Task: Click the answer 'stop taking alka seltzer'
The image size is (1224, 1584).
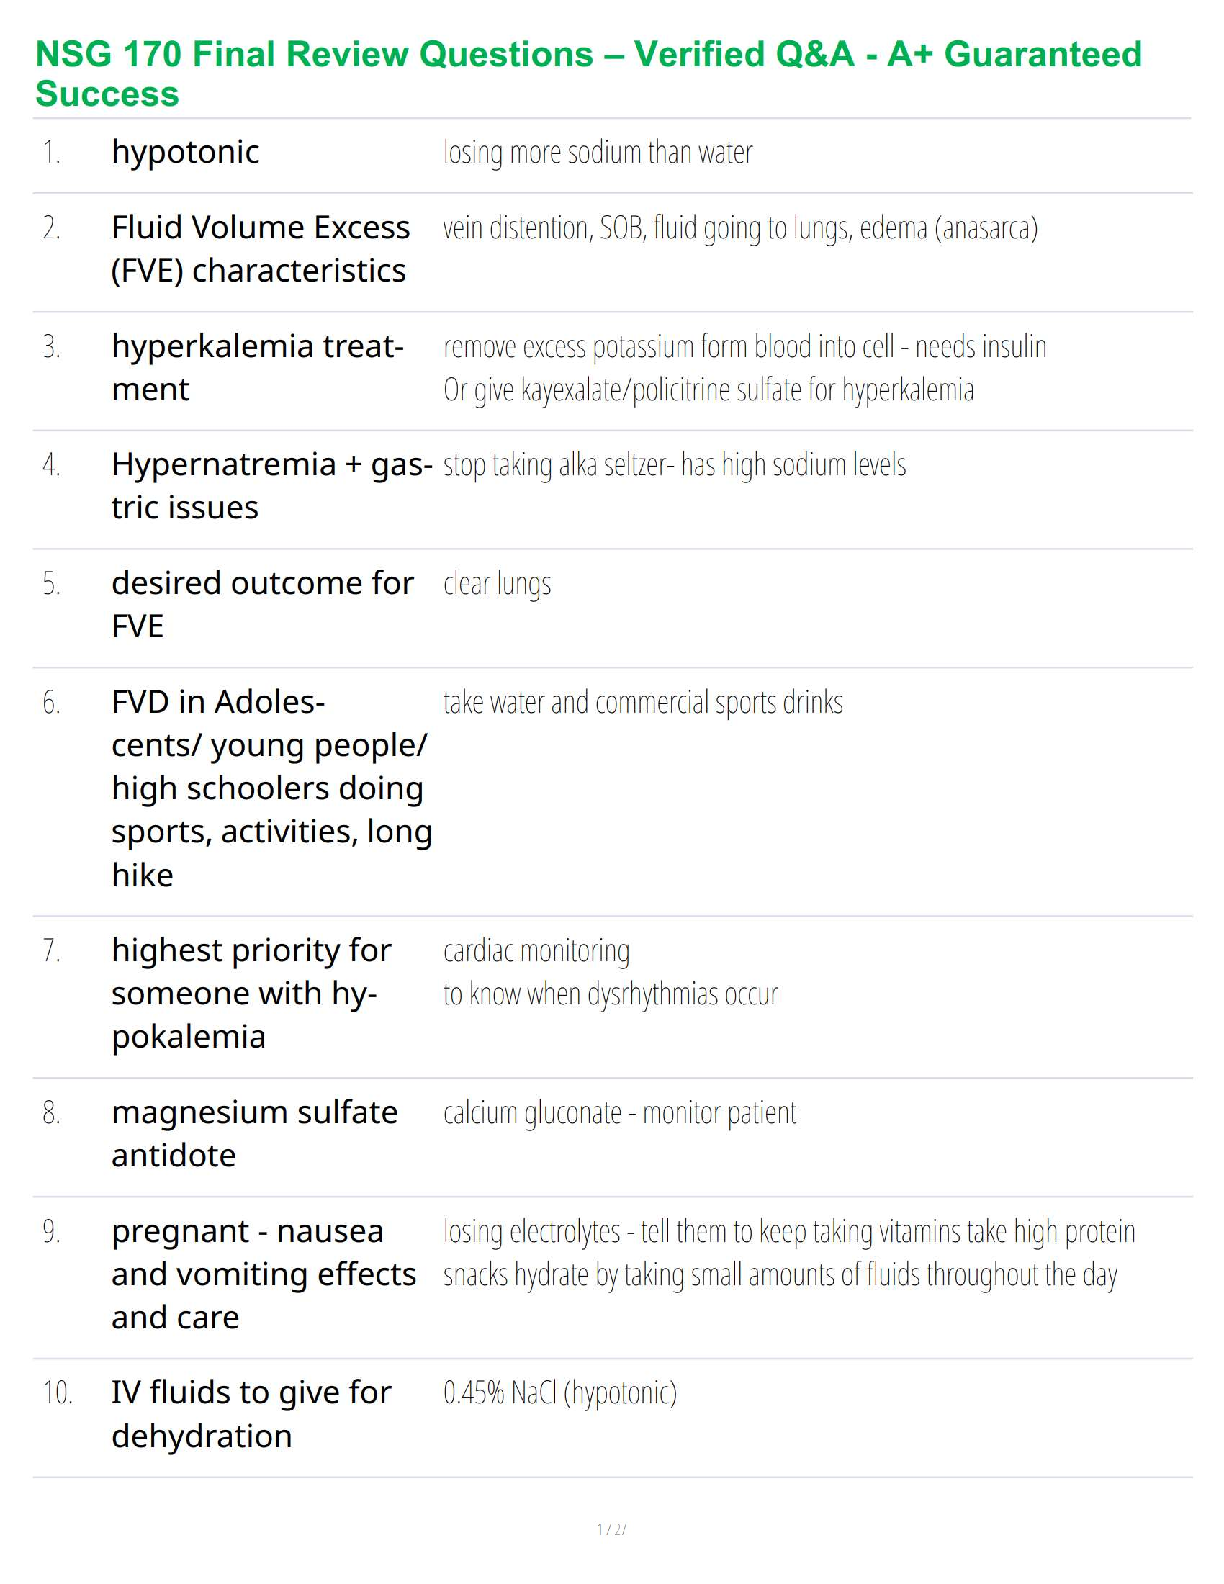Action: (674, 465)
